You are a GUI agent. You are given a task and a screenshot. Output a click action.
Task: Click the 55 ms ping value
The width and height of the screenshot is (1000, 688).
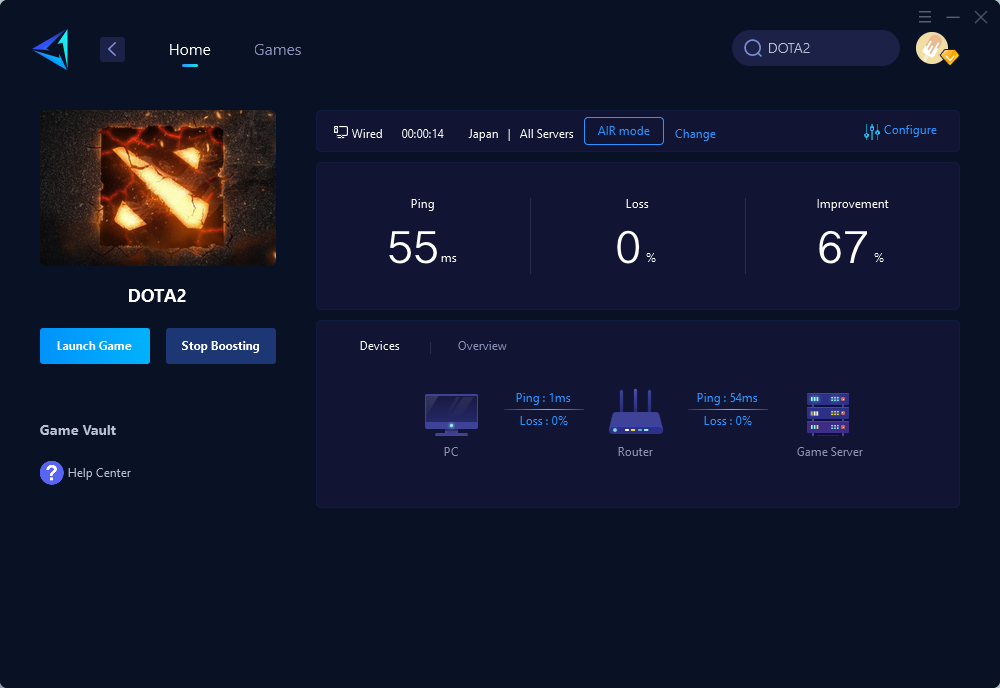(x=422, y=247)
